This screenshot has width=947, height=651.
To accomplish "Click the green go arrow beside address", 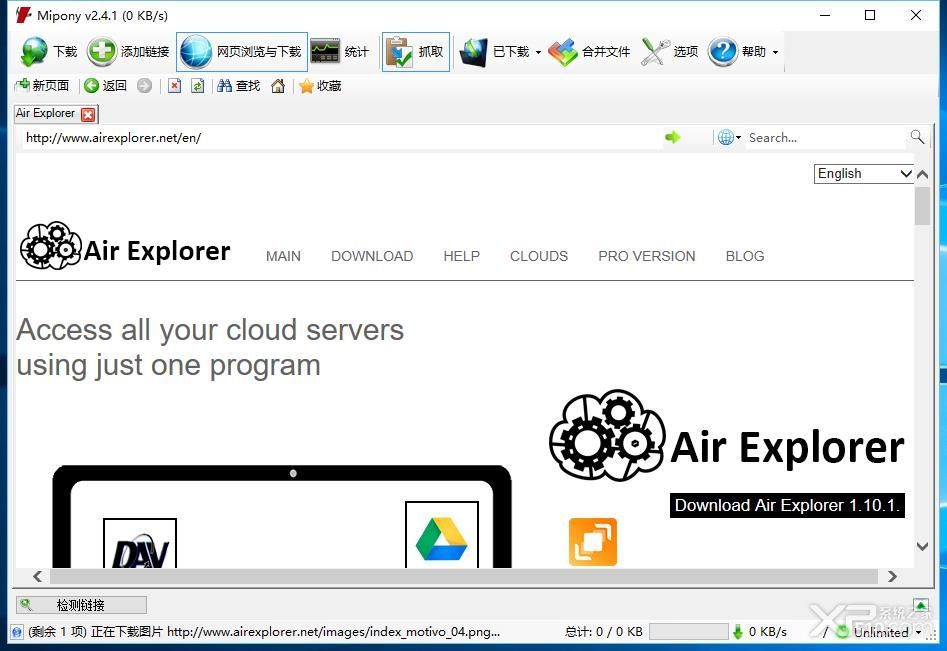I will pyautogui.click(x=672, y=138).
